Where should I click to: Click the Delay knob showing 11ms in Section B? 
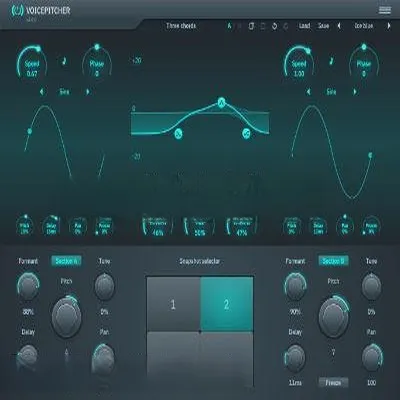(295, 357)
